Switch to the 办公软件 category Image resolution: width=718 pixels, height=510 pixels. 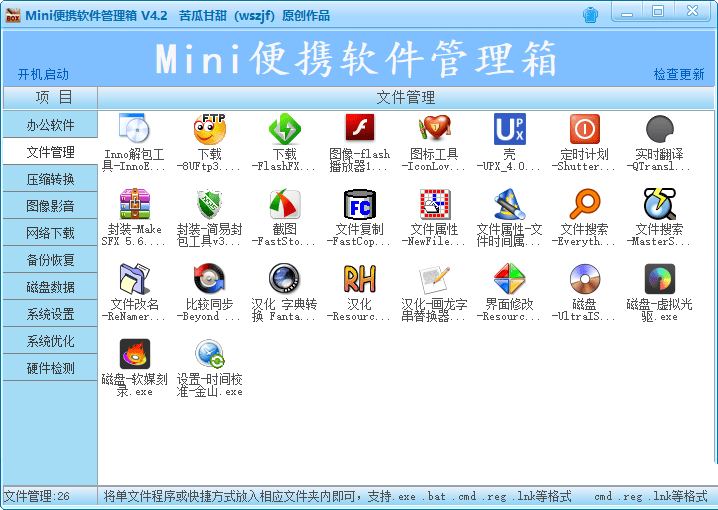point(50,125)
